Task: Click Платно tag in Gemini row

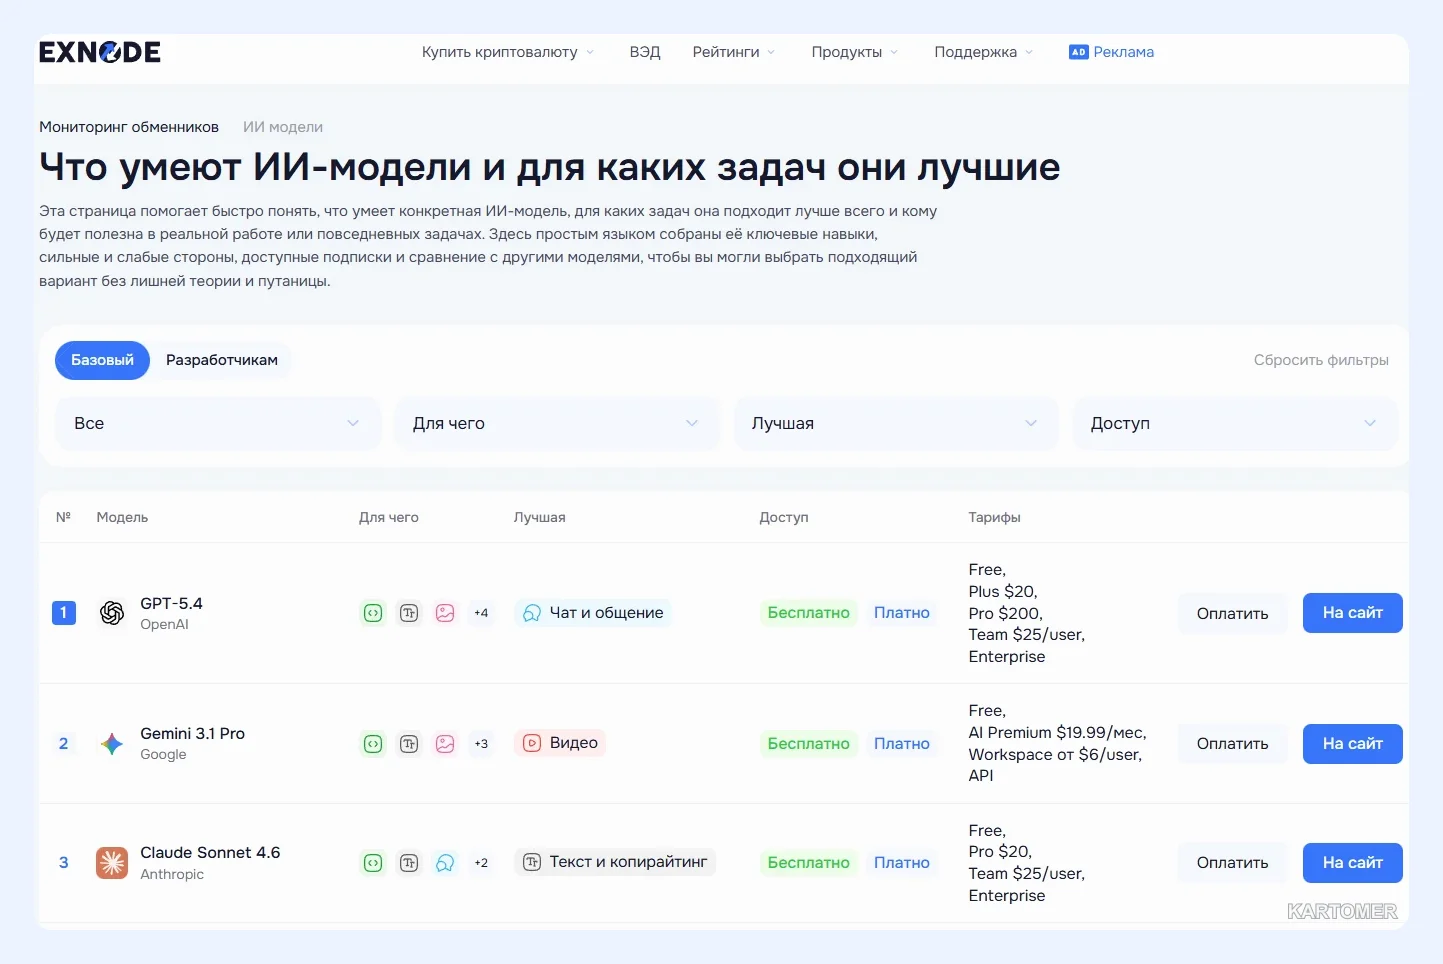Action: coord(902,743)
